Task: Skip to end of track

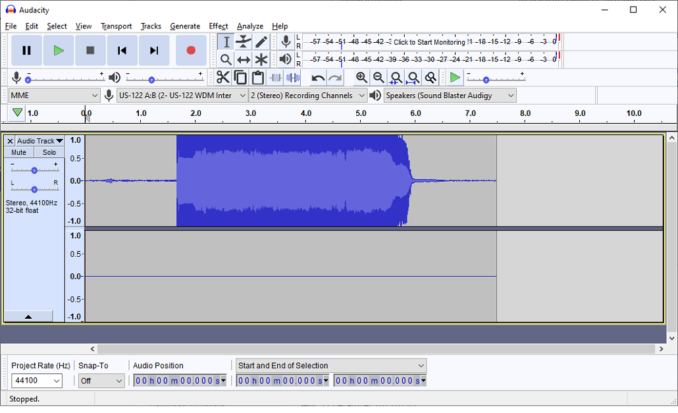Action: click(154, 51)
